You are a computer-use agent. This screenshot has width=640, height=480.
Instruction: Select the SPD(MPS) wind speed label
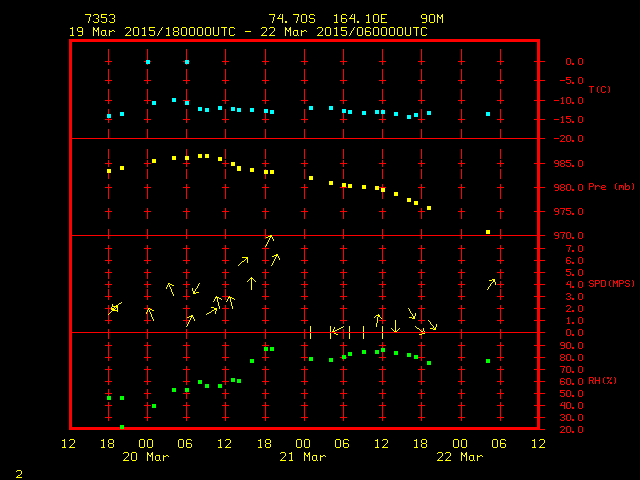click(611, 284)
